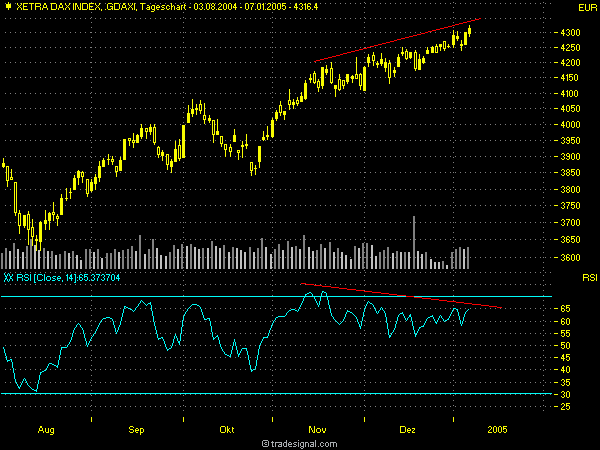Screen dimensions: 600x450
Task: Click the Okt month label on time axis
Action: click(227, 430)
